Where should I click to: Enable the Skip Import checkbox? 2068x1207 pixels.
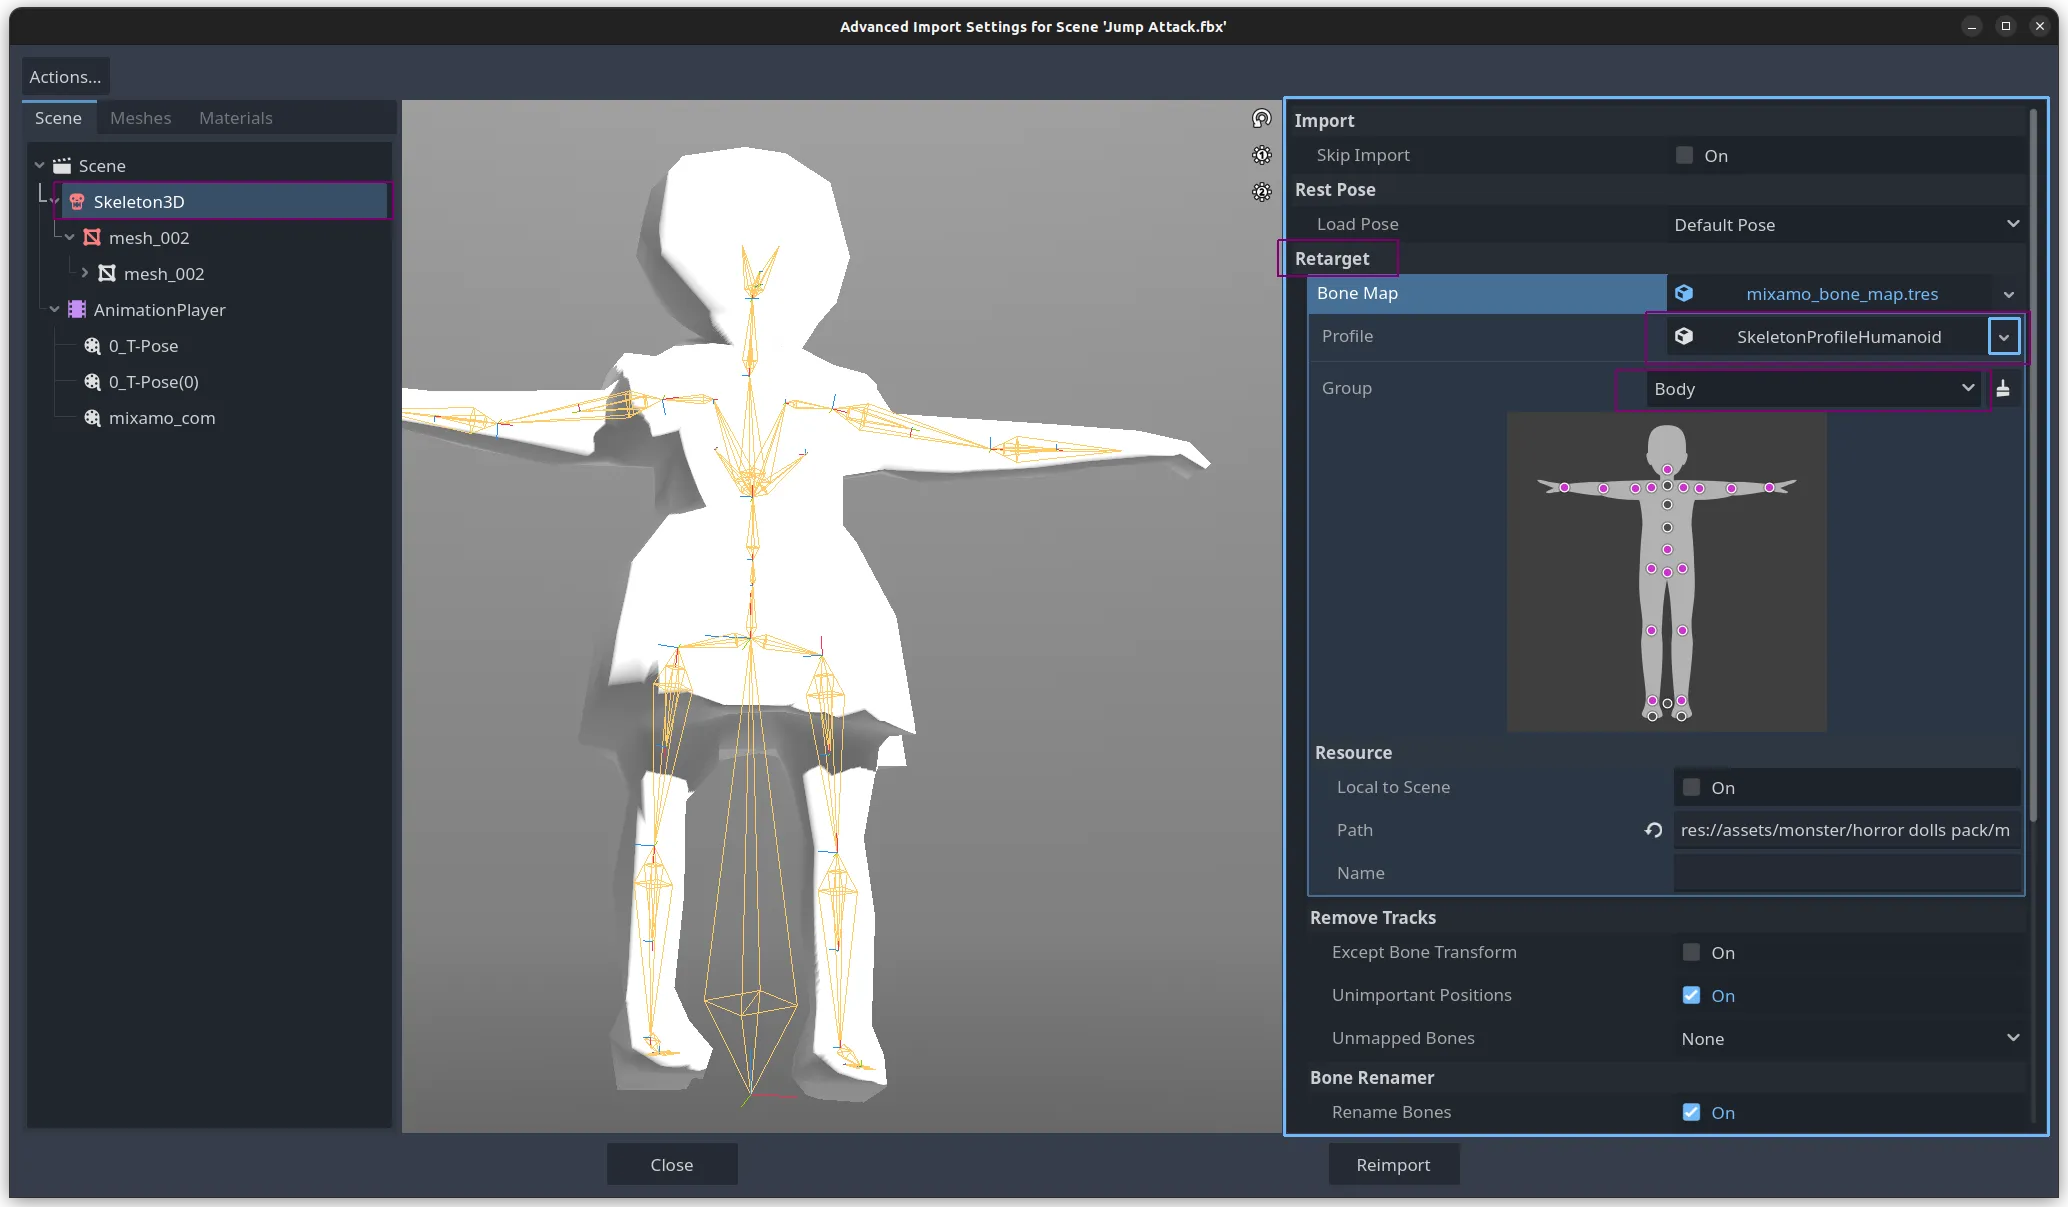(1685, 156)
